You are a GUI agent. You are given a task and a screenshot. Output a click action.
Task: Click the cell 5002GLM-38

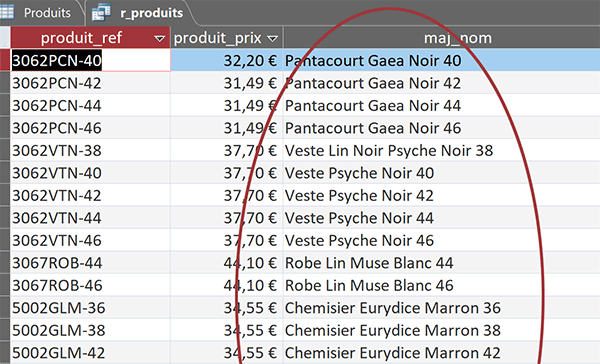point(90,330)
